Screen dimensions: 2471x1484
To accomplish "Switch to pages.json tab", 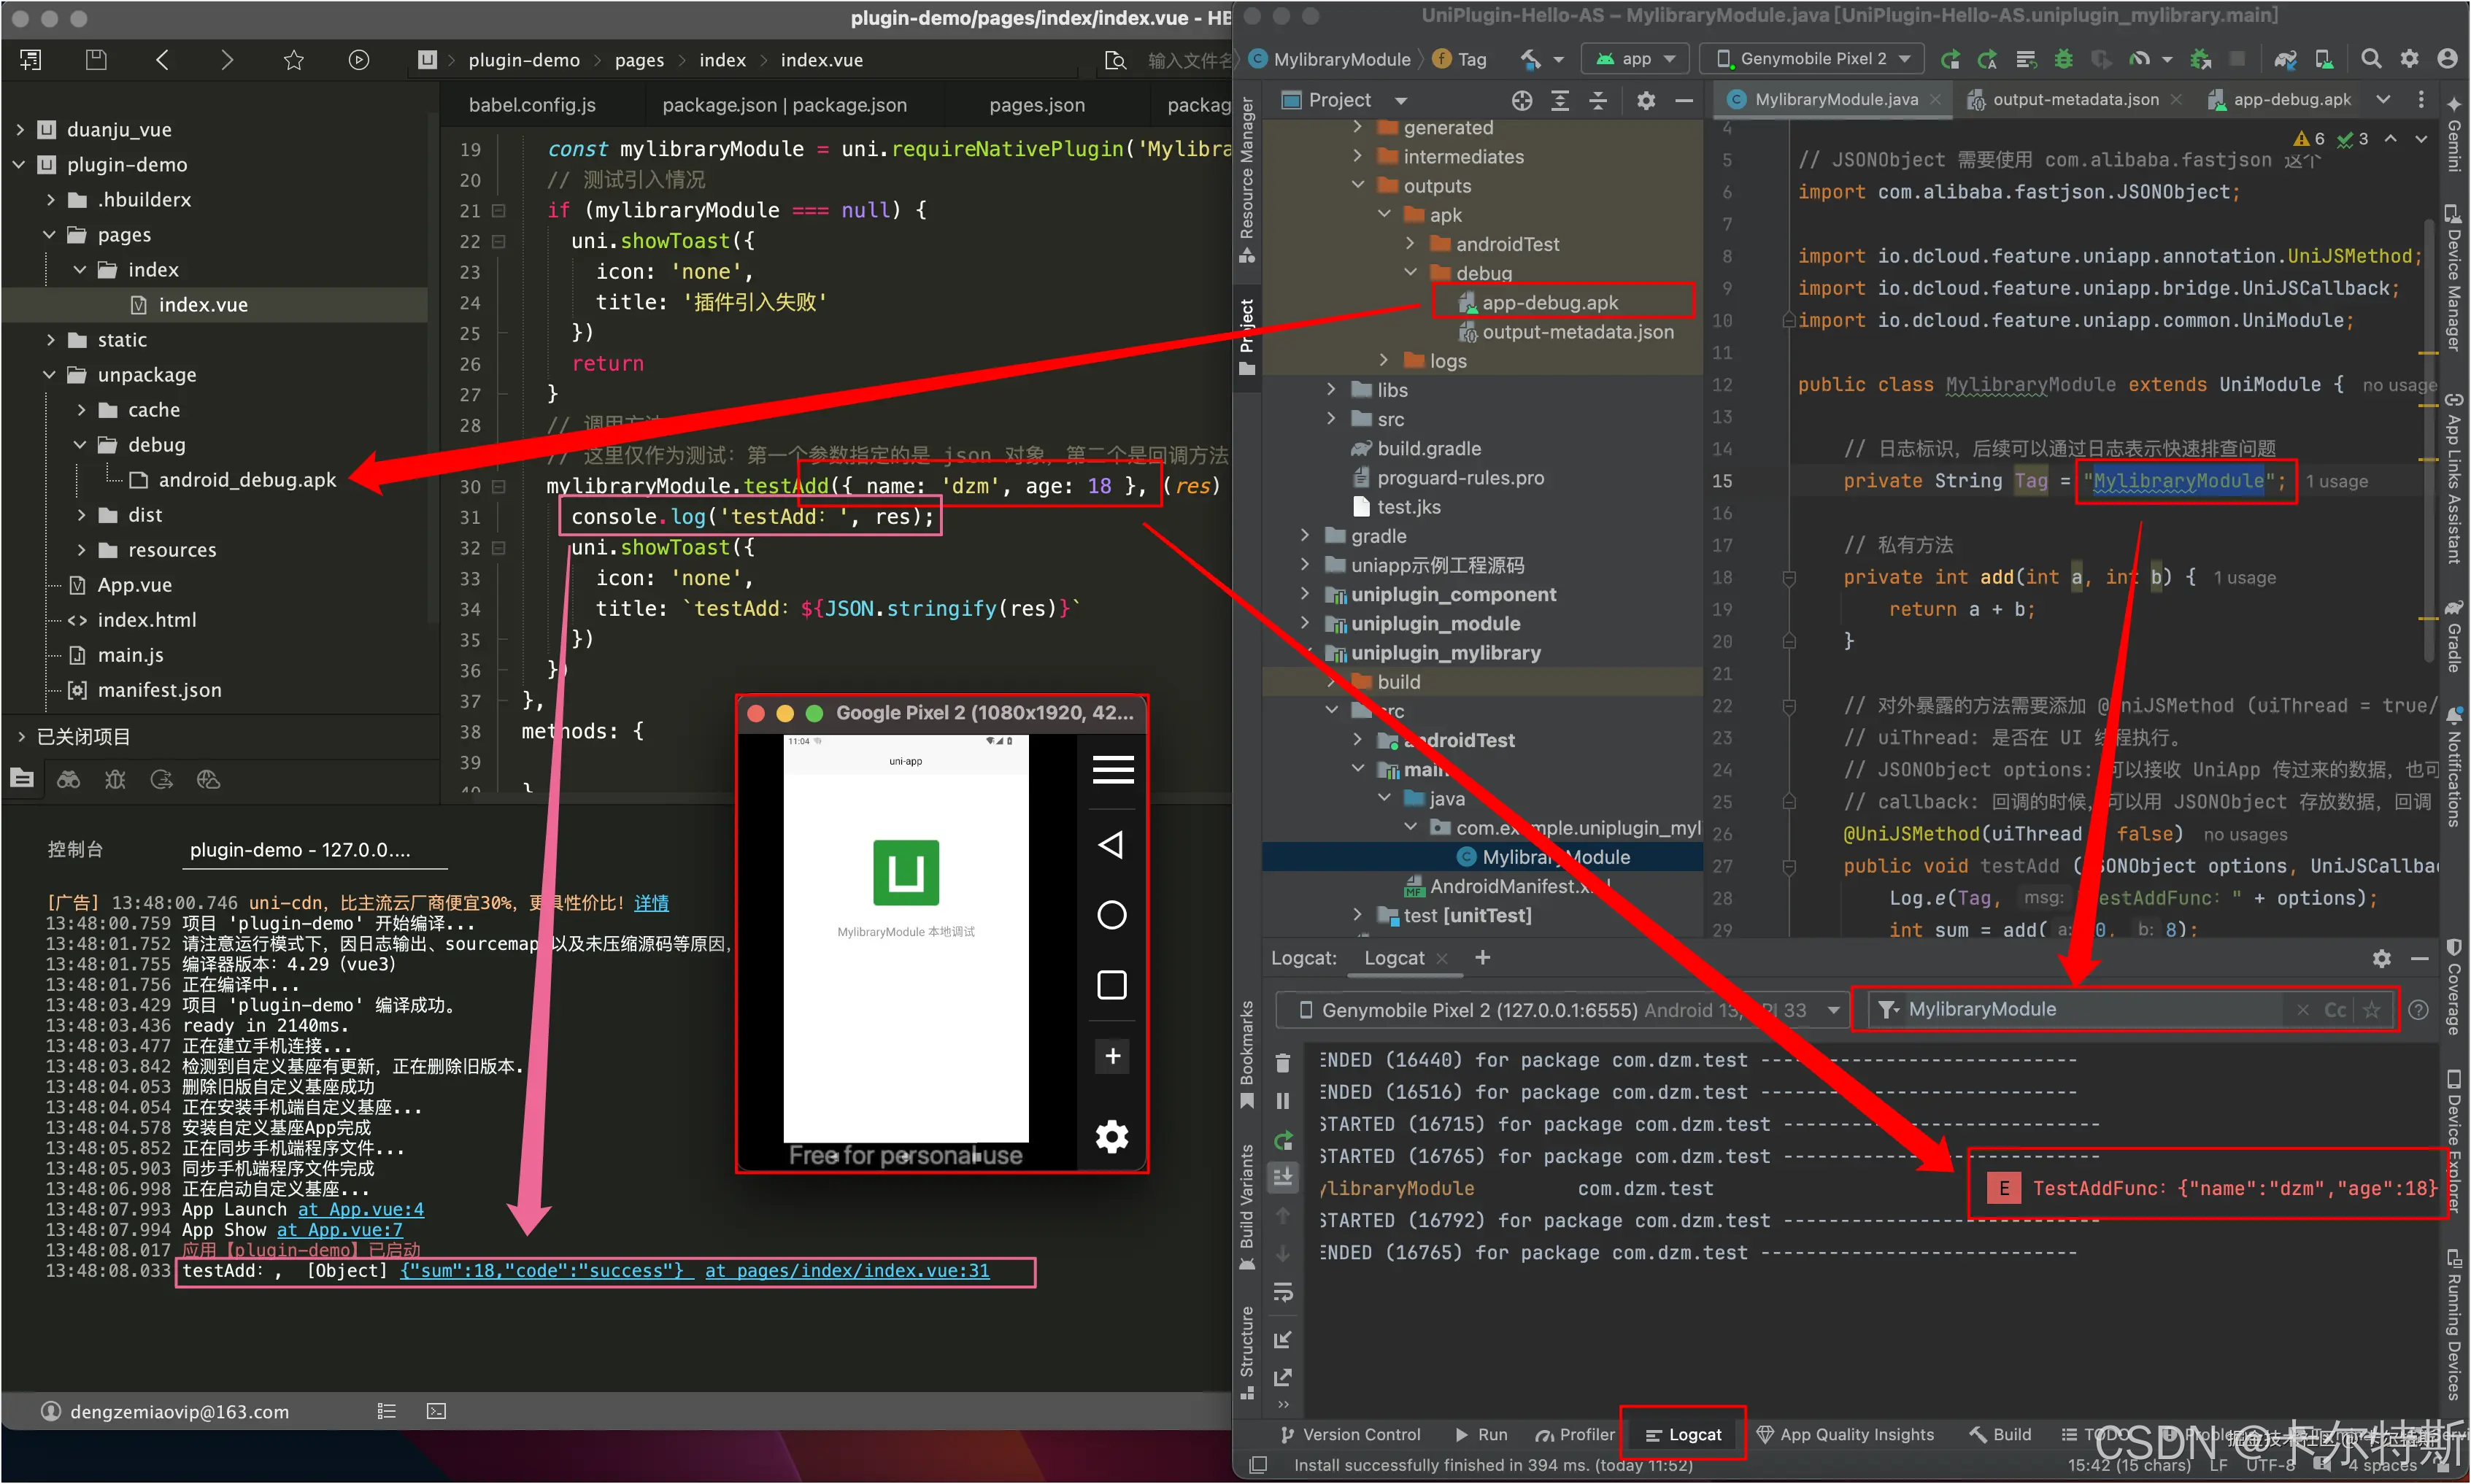I will 1037,105.
